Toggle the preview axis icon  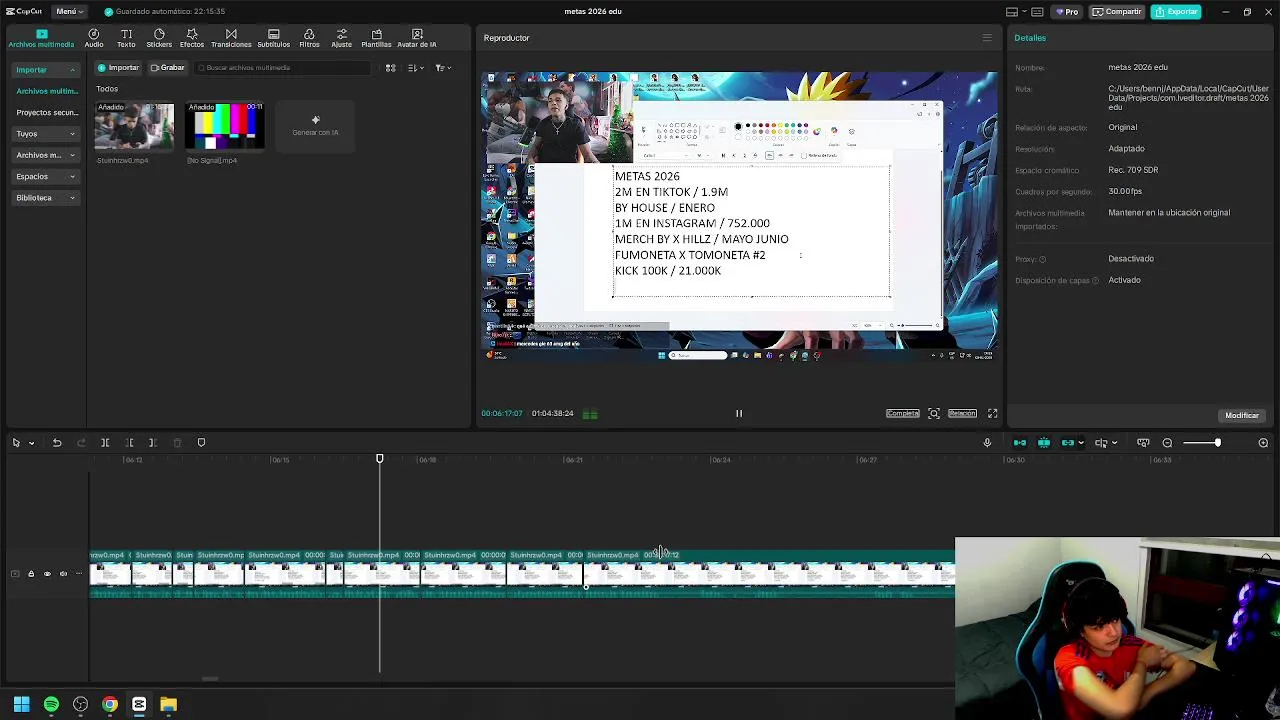pos(1100,443)
